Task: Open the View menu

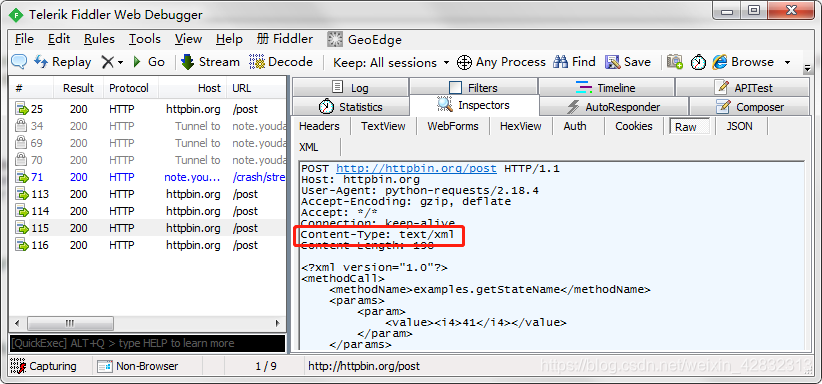Action: (188, 39)
